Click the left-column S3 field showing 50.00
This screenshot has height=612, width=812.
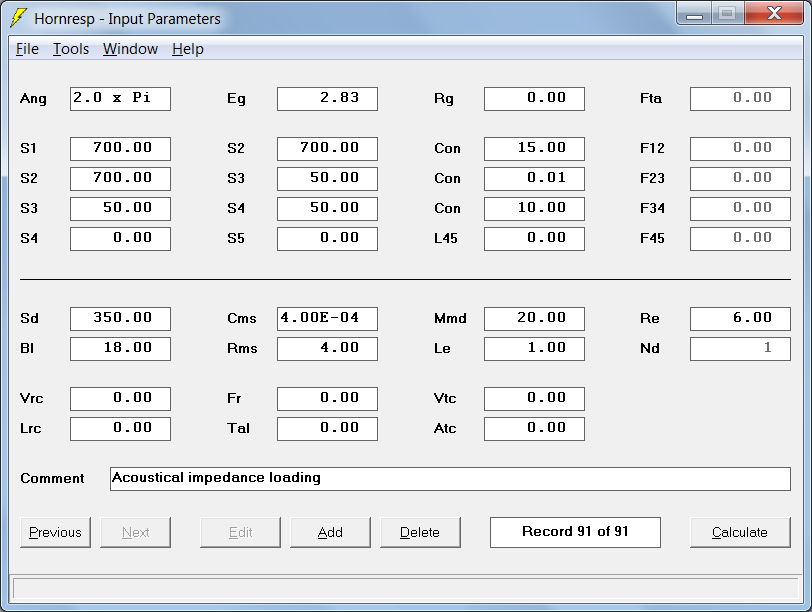(x=120, y=209)
